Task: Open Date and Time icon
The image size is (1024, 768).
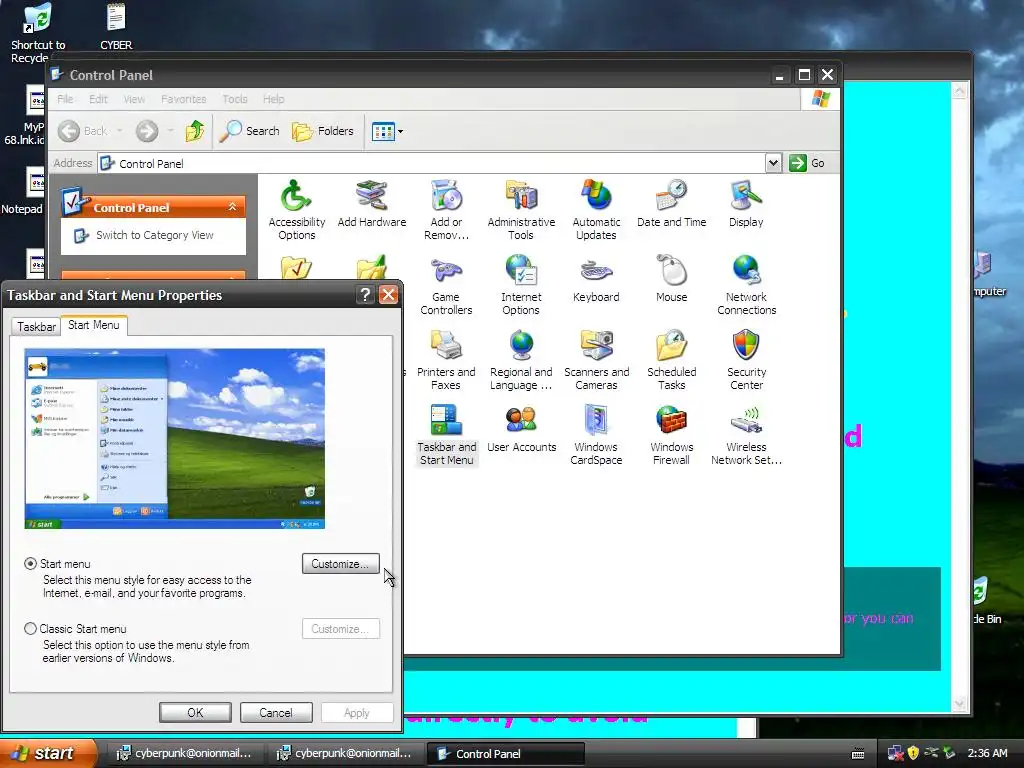Action: pos(671,204)
